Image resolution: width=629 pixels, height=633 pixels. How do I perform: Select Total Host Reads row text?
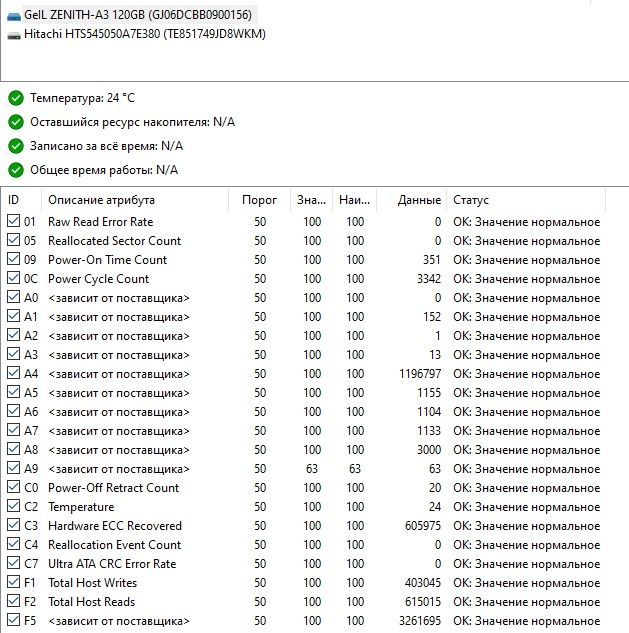pyautogui.click(x=91, y=602)
